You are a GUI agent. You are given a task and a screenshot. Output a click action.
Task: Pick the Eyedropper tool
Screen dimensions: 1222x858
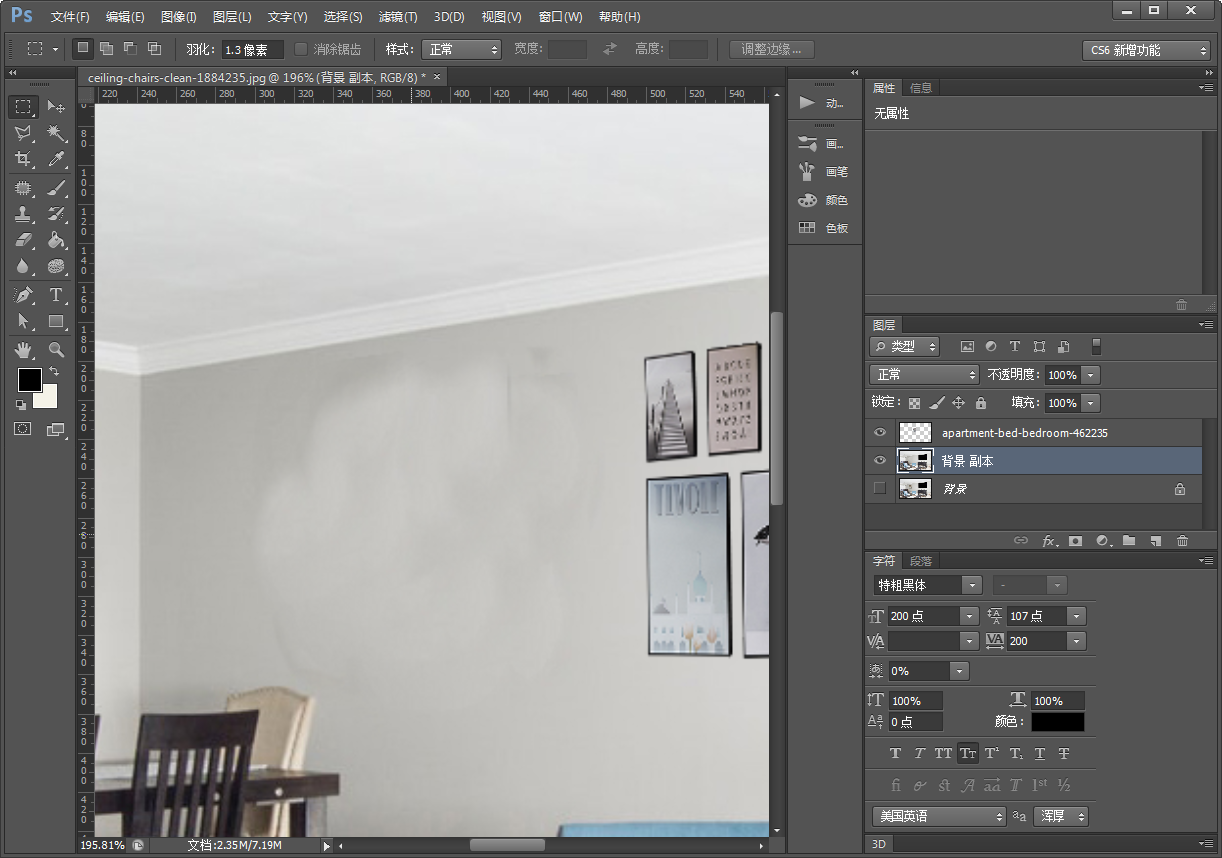point(56,160)
